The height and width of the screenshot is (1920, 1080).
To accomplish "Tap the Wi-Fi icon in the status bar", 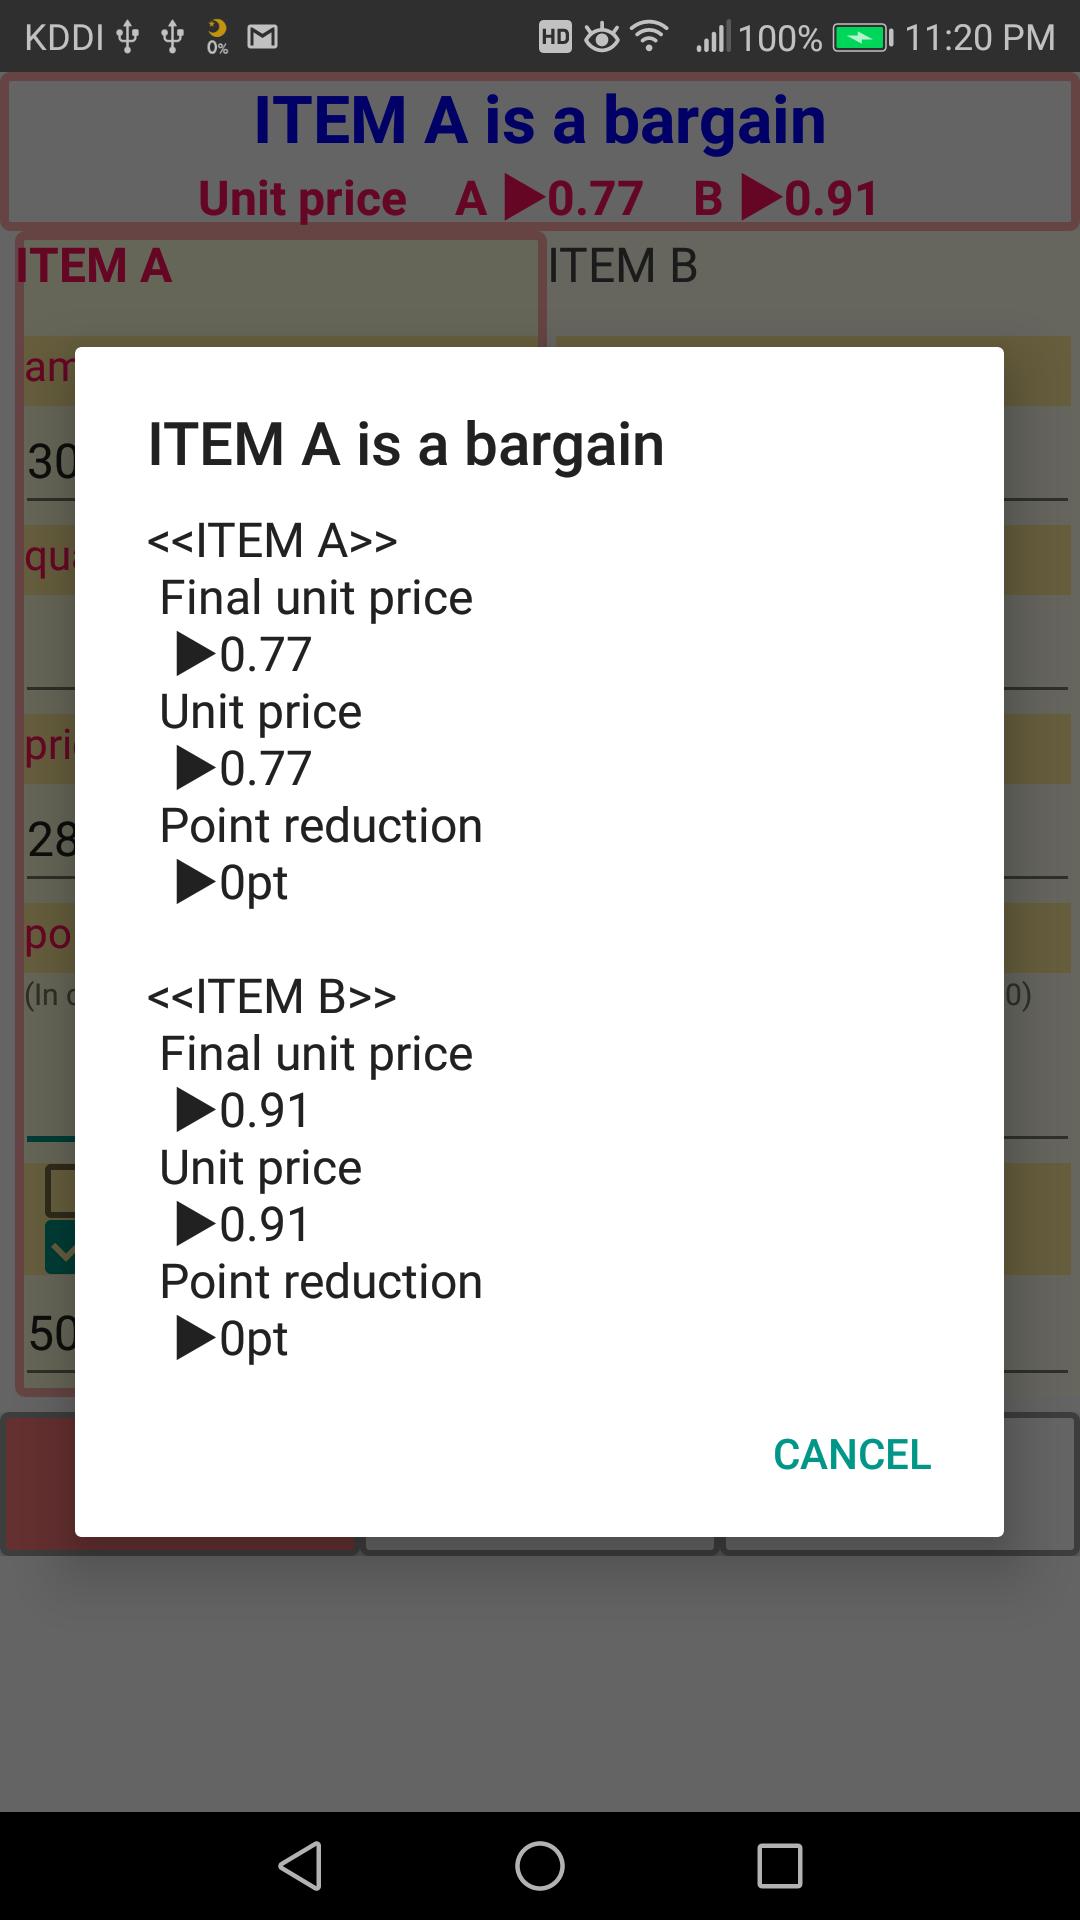I will pos(650,38).
